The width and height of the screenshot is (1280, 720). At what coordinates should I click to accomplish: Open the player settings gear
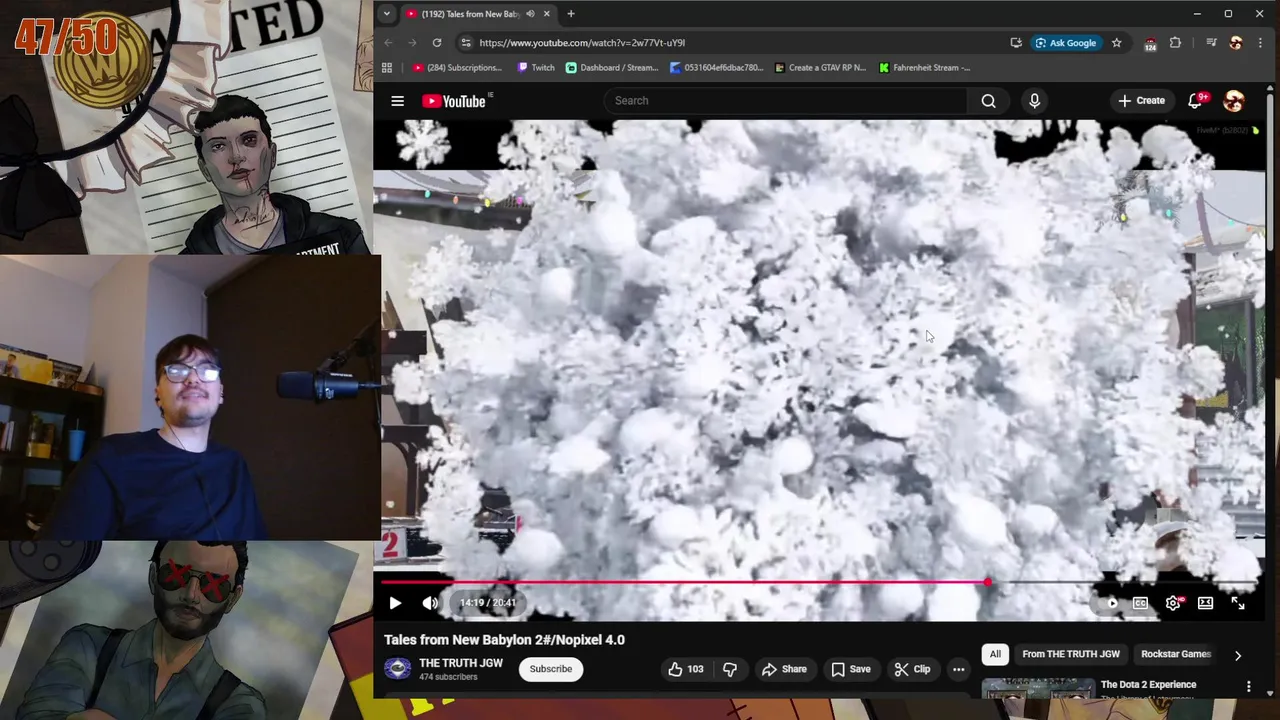point(1173,603)
